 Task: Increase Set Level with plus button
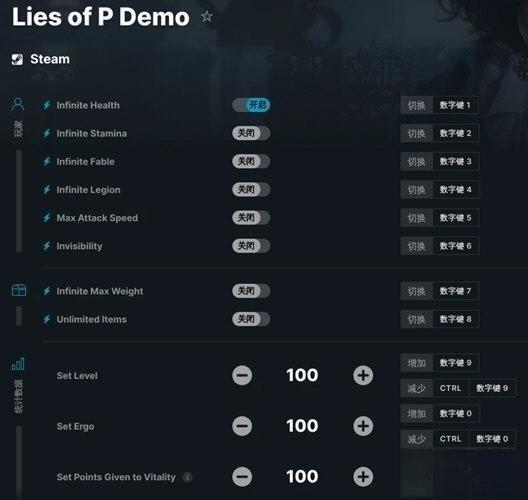[363, 375]
